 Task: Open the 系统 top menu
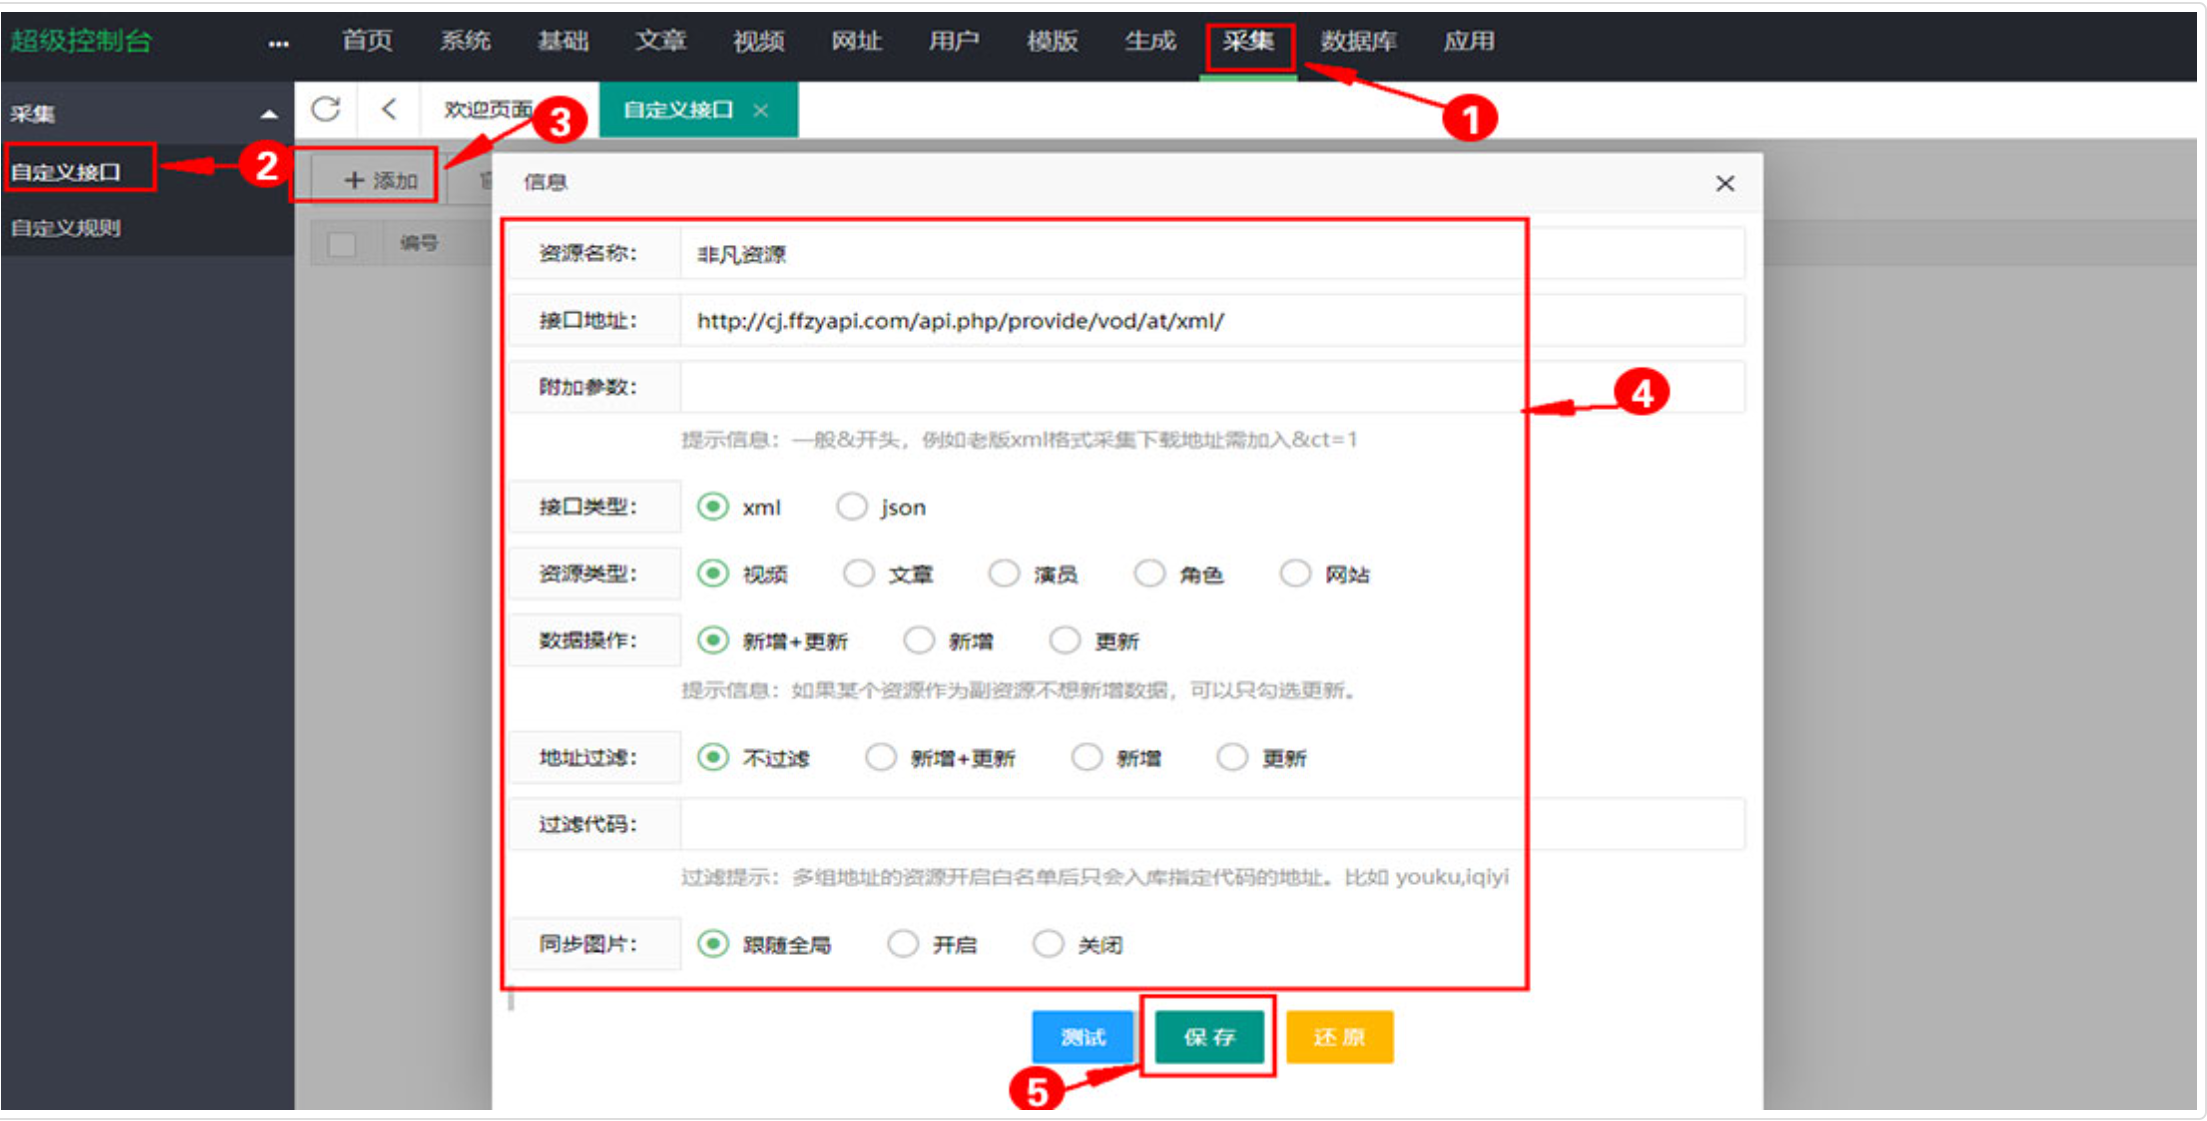[x=465, y=41]
